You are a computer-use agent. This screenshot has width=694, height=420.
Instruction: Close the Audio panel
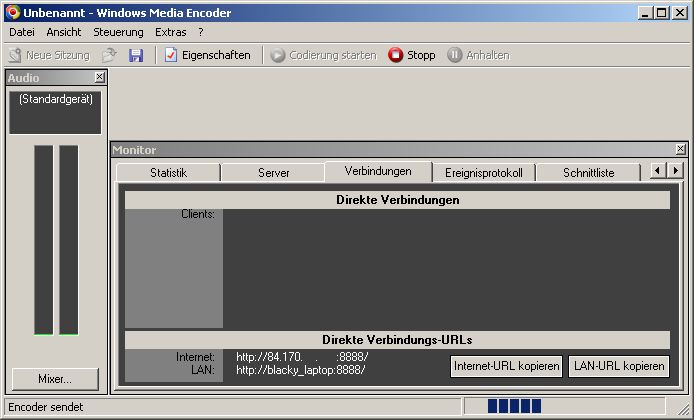click(x=99, y=77)
